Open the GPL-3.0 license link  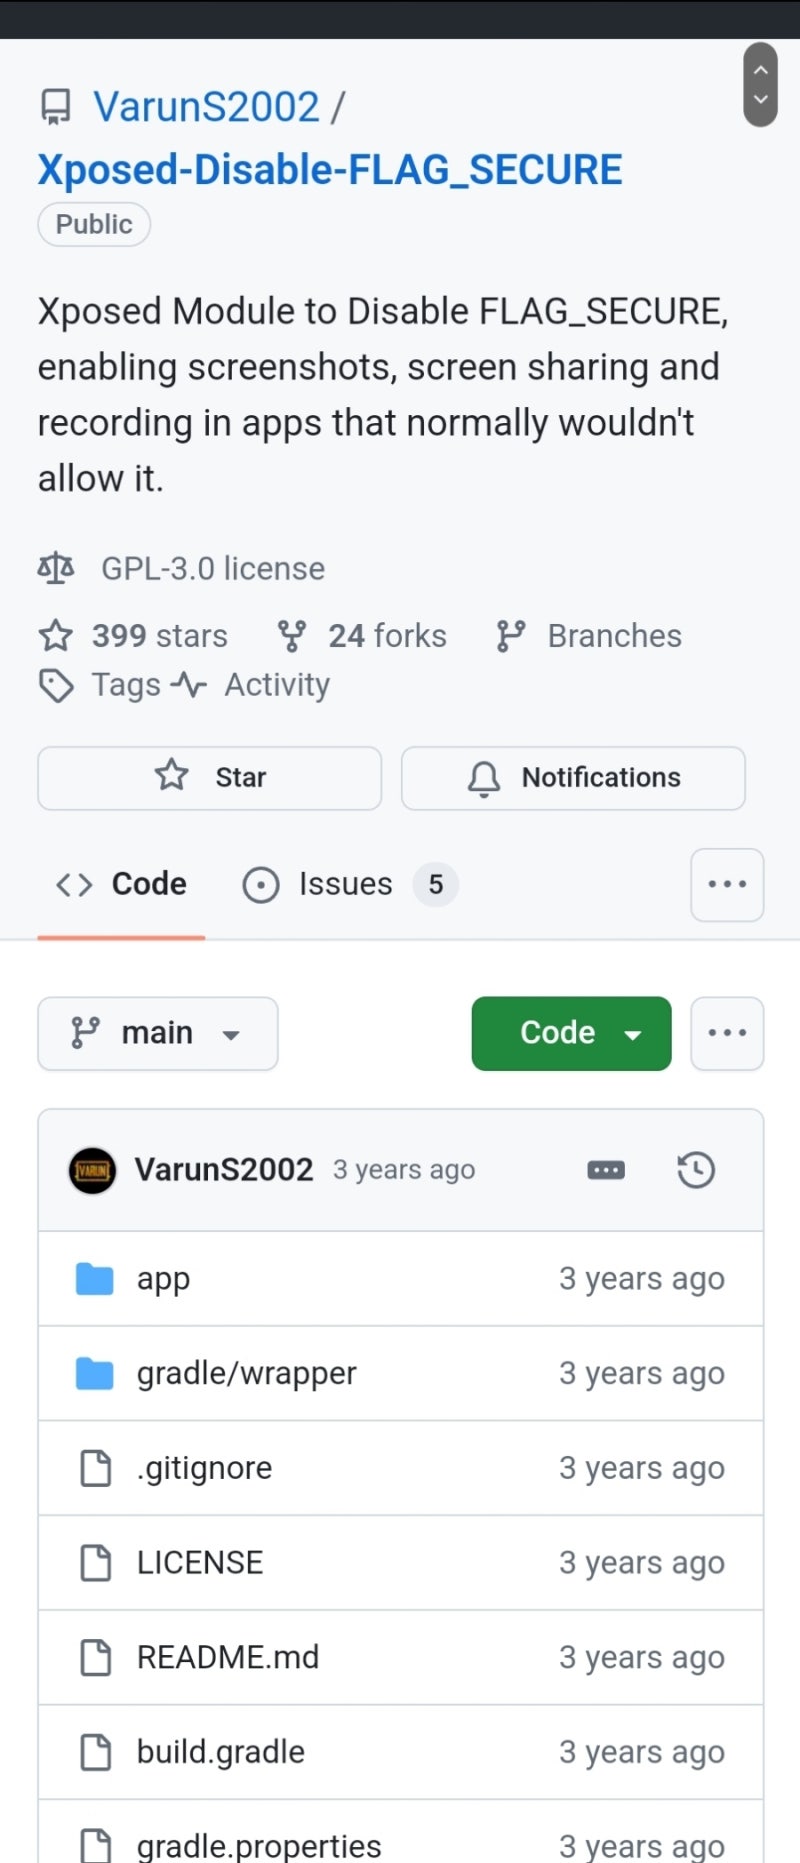pyautogui.click(x=212, y=569)
